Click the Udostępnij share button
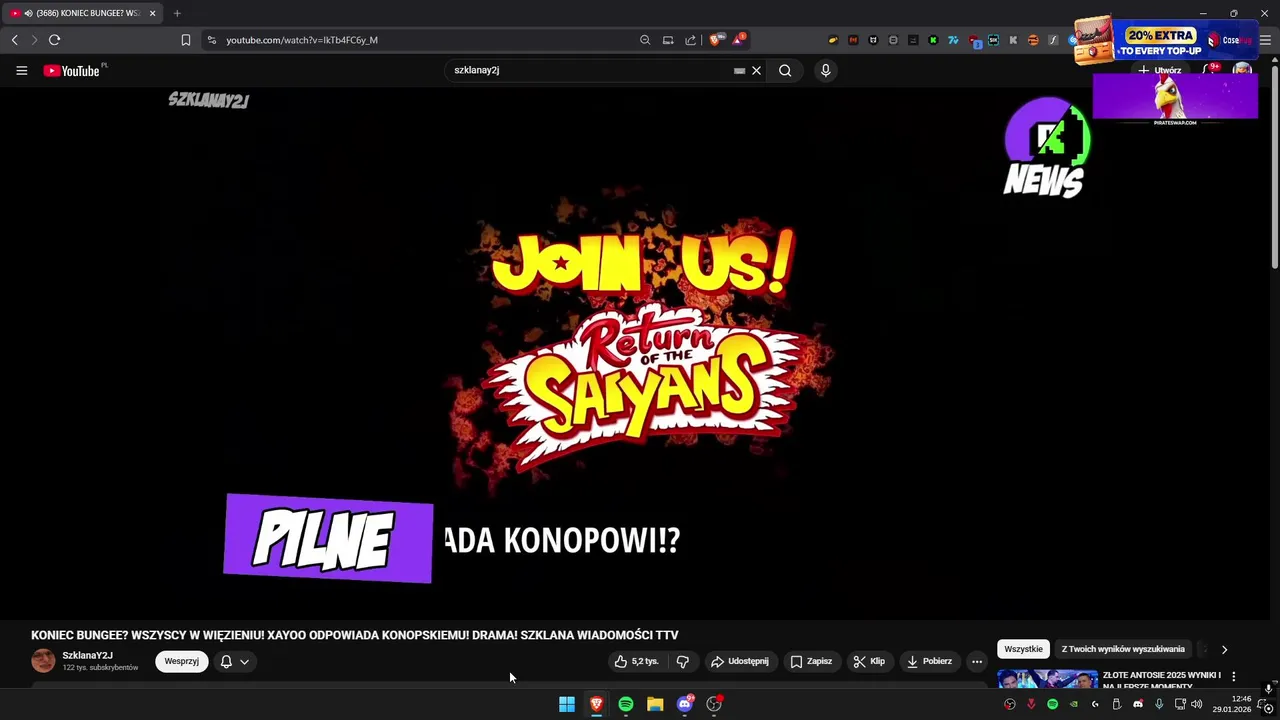Image resolution: width=1280 pixels, height=720 pixels. tap(739, 661)
